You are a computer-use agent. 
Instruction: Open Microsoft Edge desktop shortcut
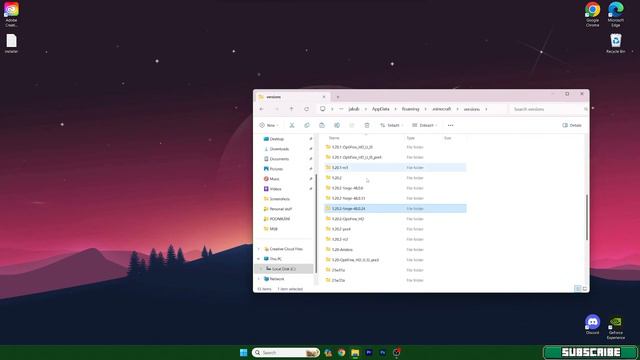tap(616, 14)
